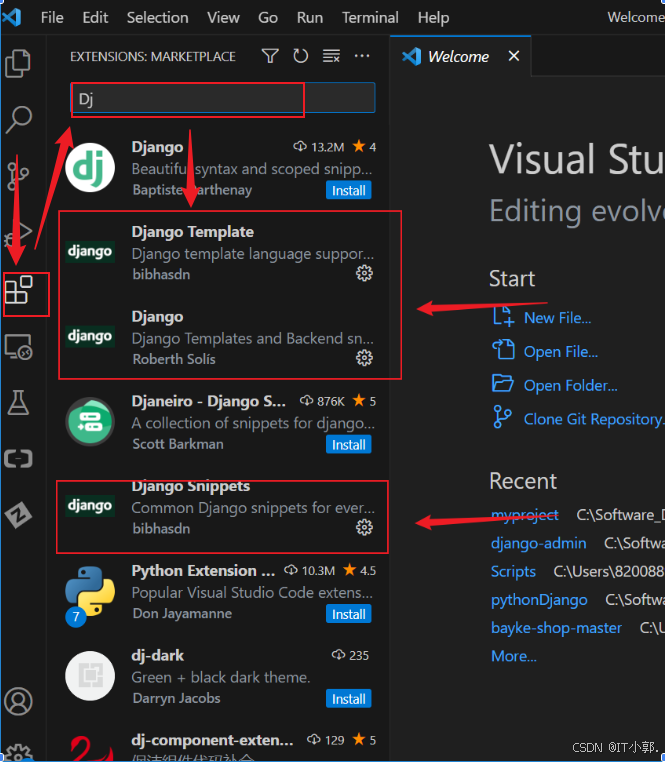665x762 pixels.
Task: Open the Run menu
Action: pyautogui.click(x=310, y=17)
